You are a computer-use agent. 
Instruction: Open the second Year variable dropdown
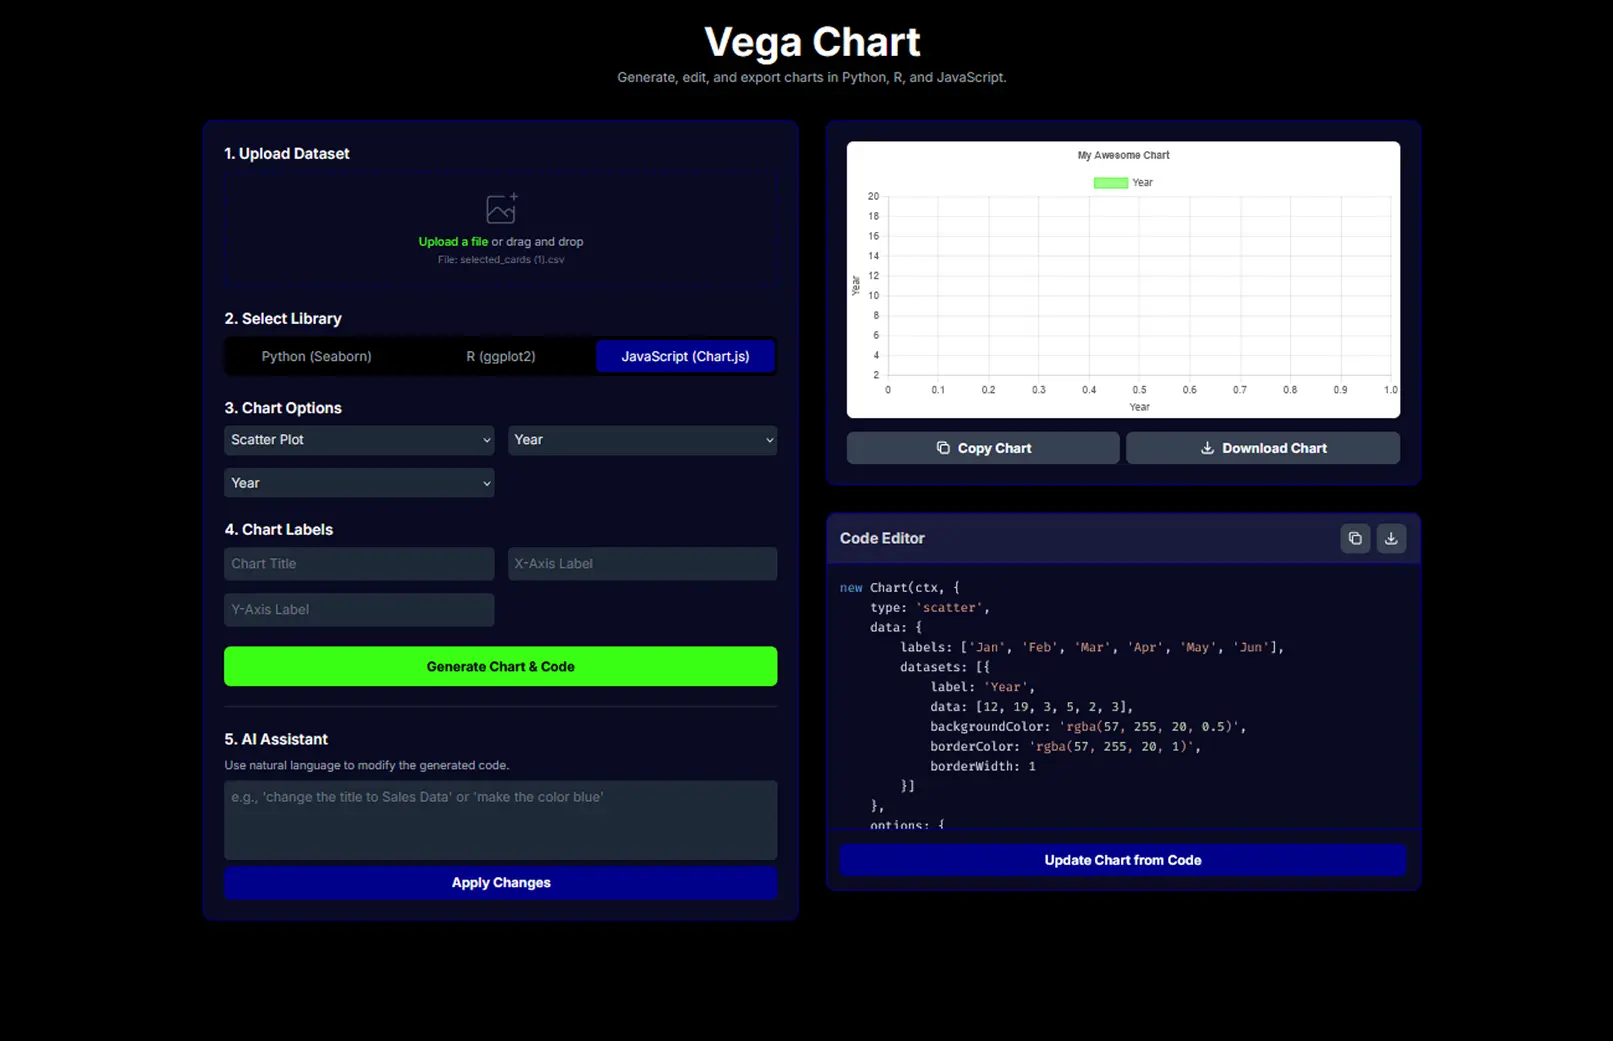358,483
